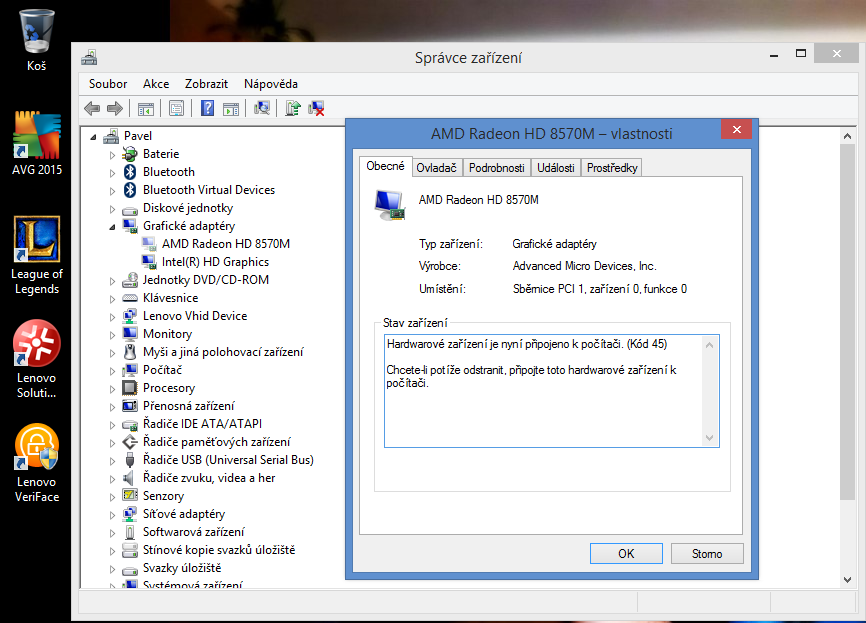This screenshot has height=623, width=866.
Task: Expand the Softwarová zařízení category
Action: coord(112,532)
